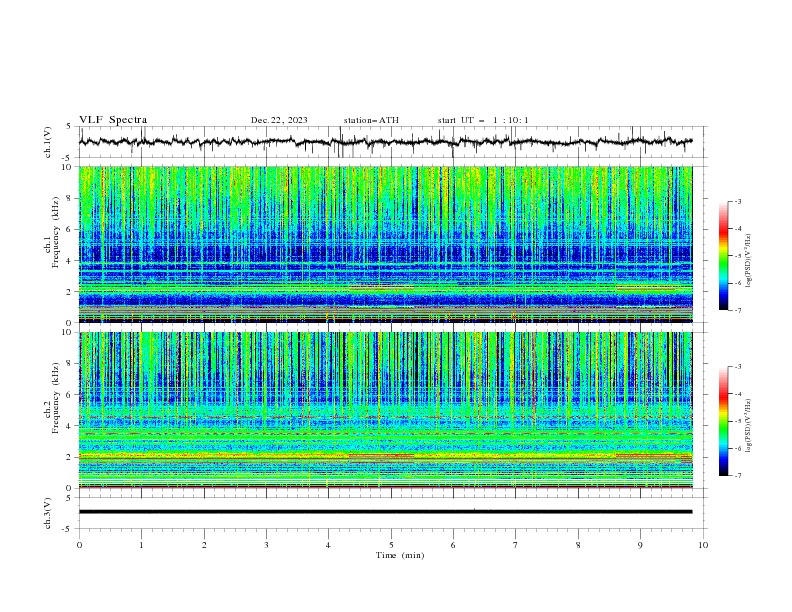Click the "station=ATH" label
Image resolution: width=792 pixels, height=612 pixels.
pyautogui.click(x=371, y=120)
